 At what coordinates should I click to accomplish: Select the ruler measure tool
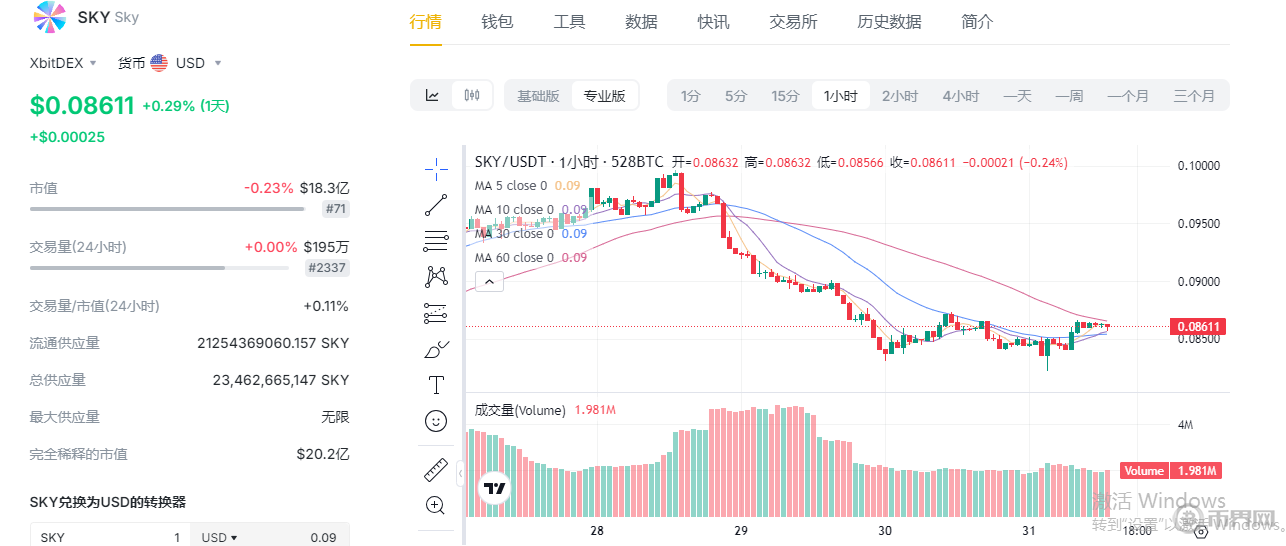pyautogui.click(x=436, y=469)
